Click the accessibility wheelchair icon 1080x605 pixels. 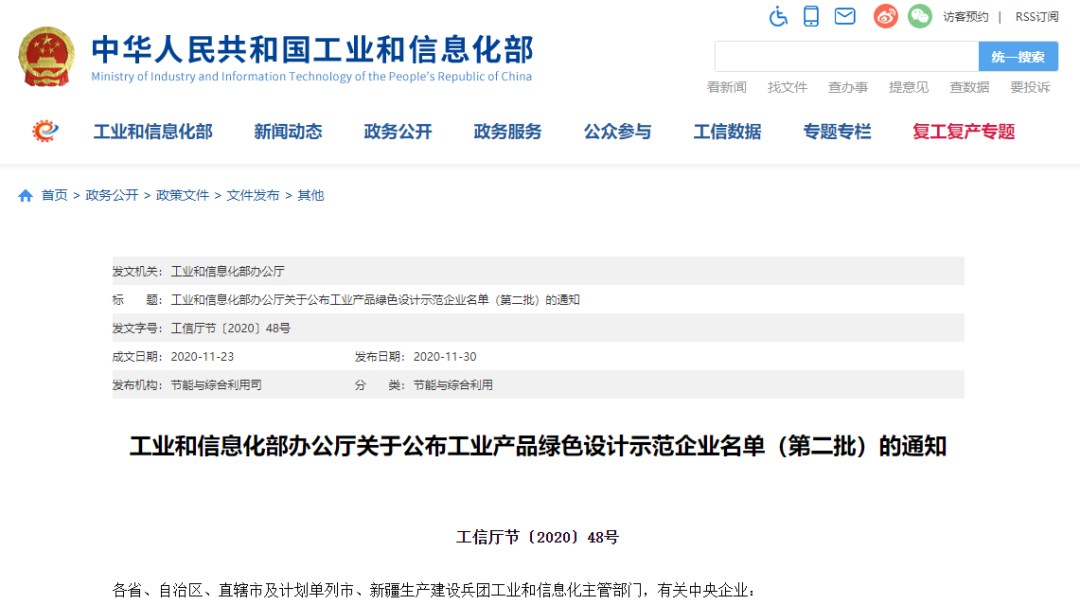pos(778,16)
